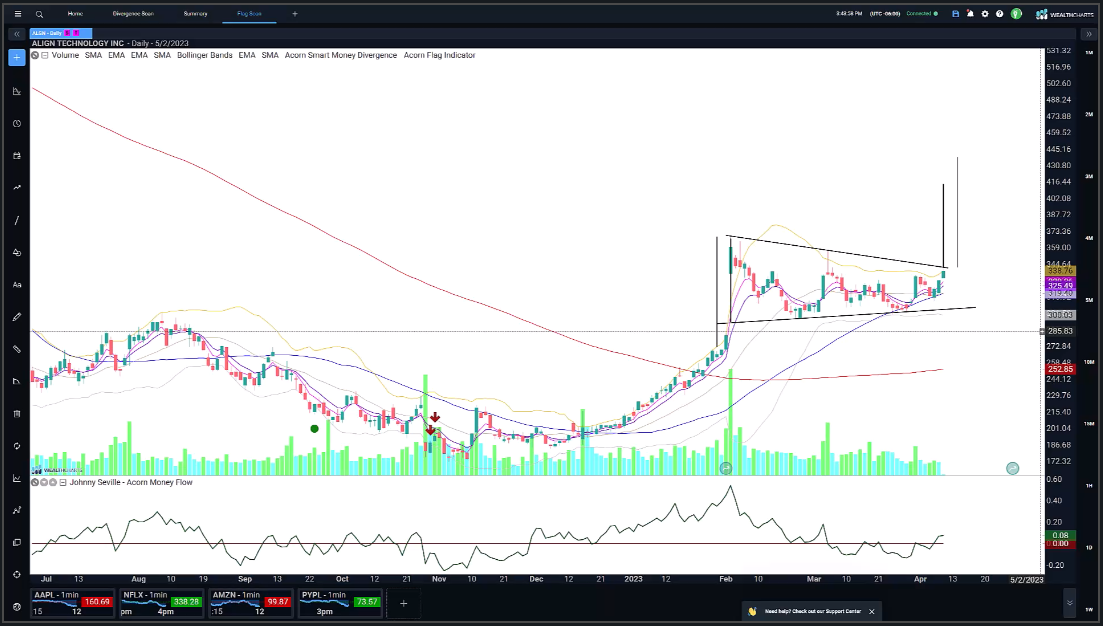
Task: Open the NFLX 1min mini chart
Action: coord(162,603)
